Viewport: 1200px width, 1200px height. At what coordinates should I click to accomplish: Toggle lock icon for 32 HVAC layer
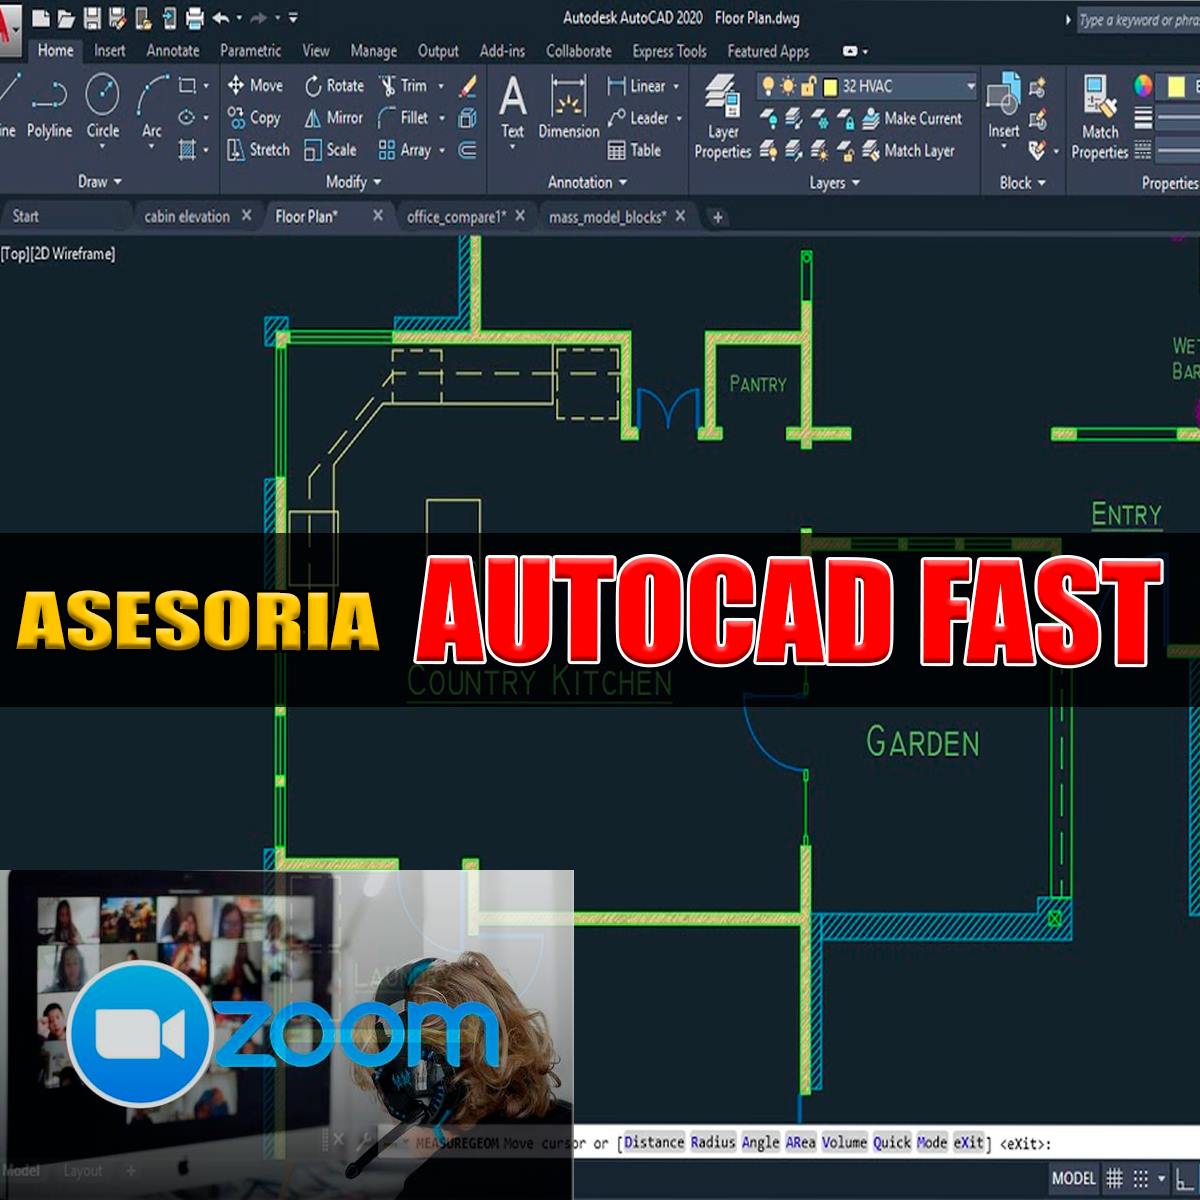pos(808,86)
